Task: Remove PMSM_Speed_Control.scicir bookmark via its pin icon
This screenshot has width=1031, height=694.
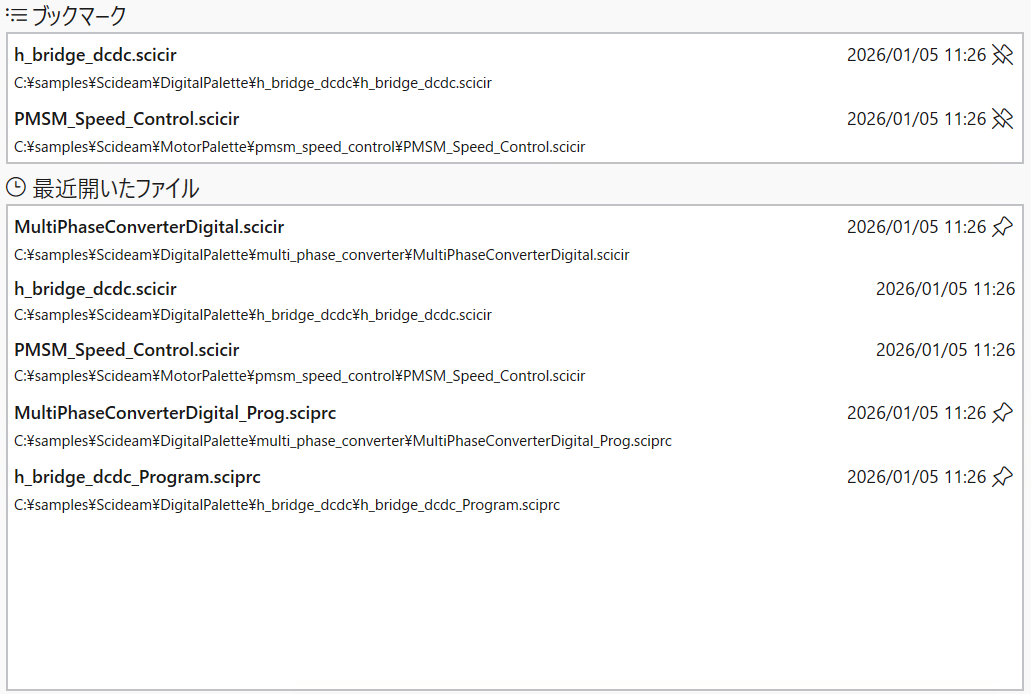Action: [x=1002, y=119]
